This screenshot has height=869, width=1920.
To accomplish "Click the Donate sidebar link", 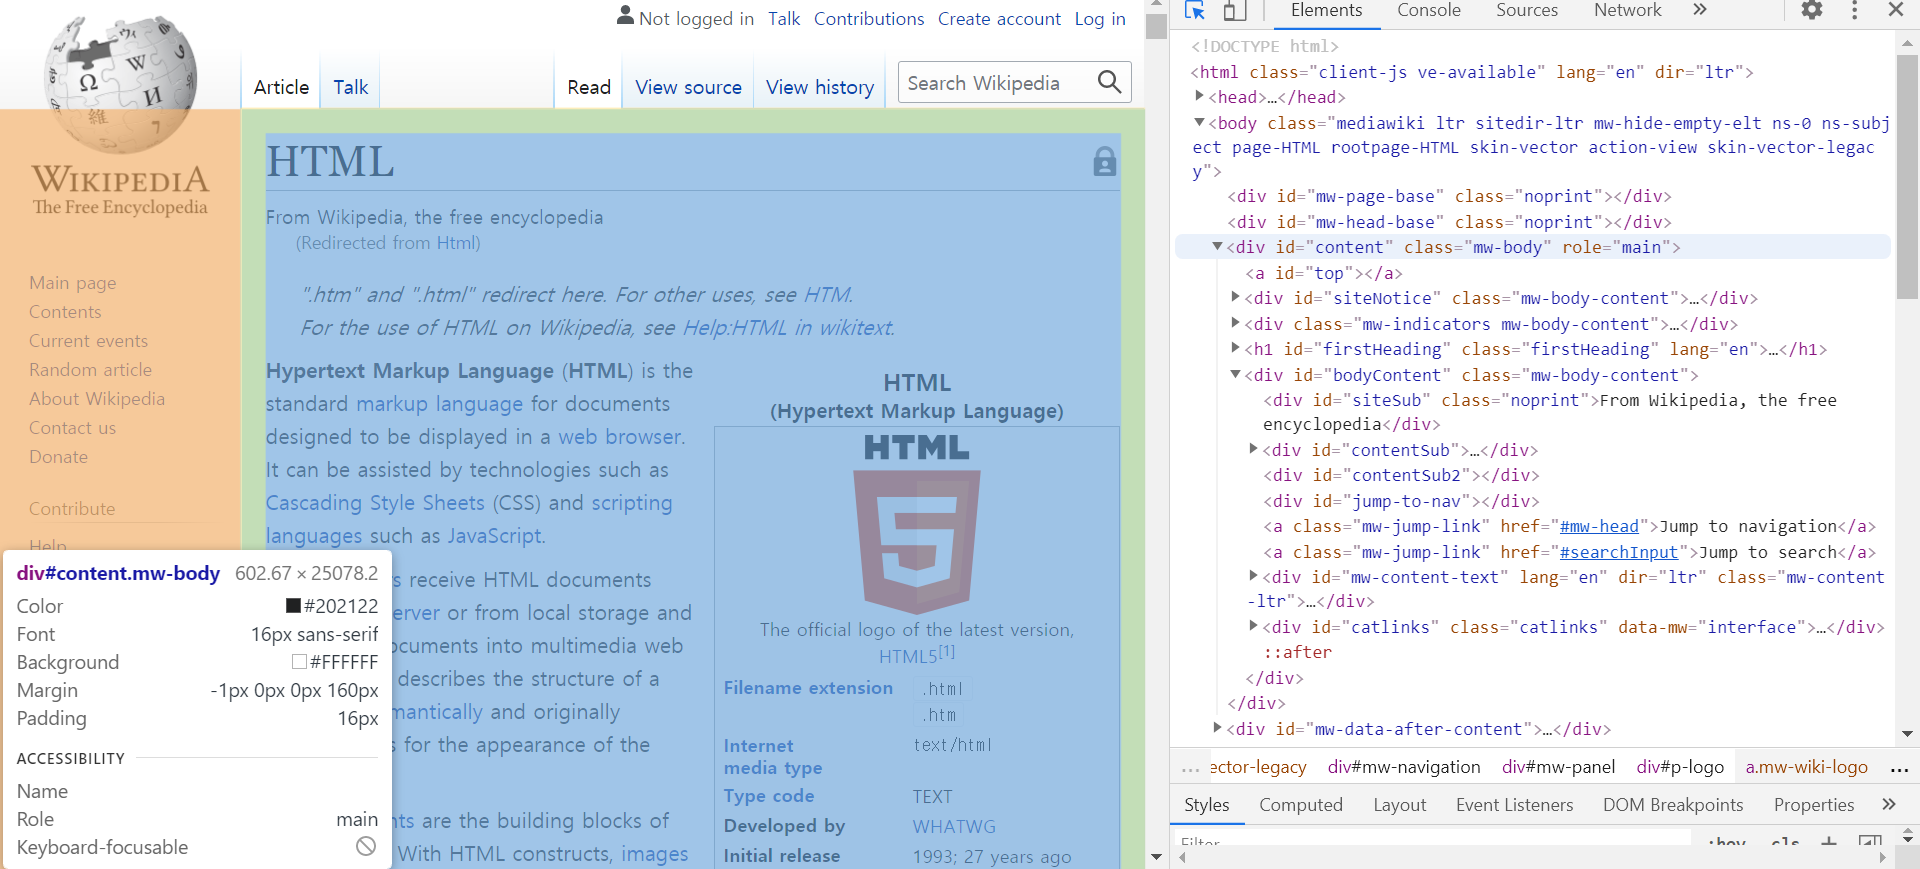I will (58, 457).
